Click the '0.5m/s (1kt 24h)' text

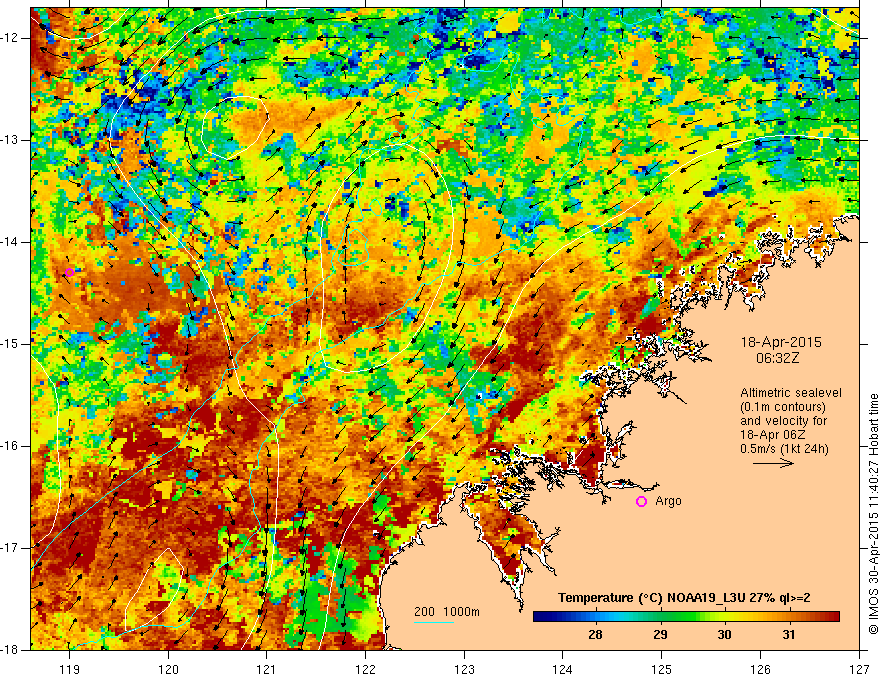click(x=784, y=449)
